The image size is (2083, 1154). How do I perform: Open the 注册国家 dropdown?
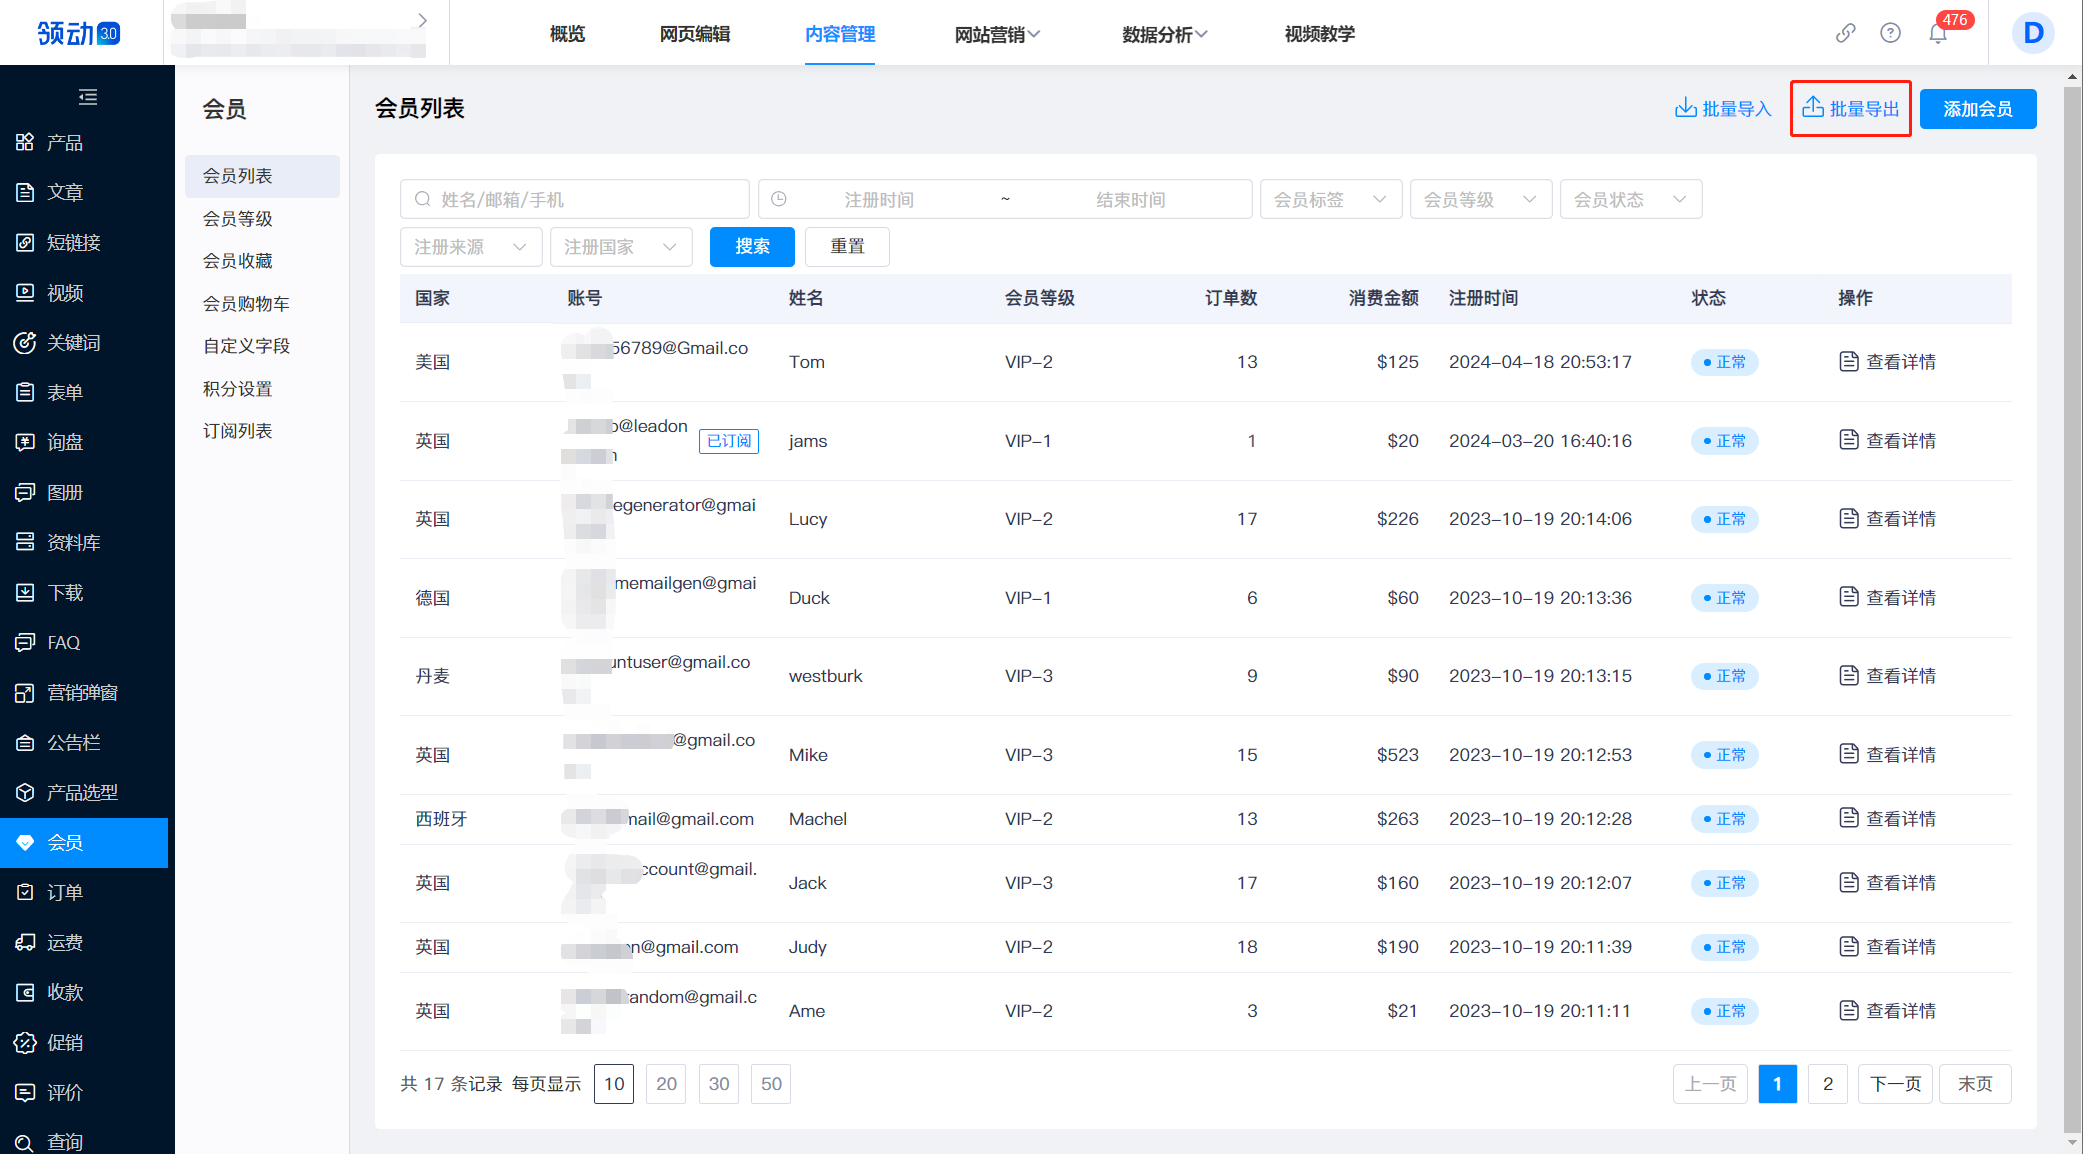[621, 247]
